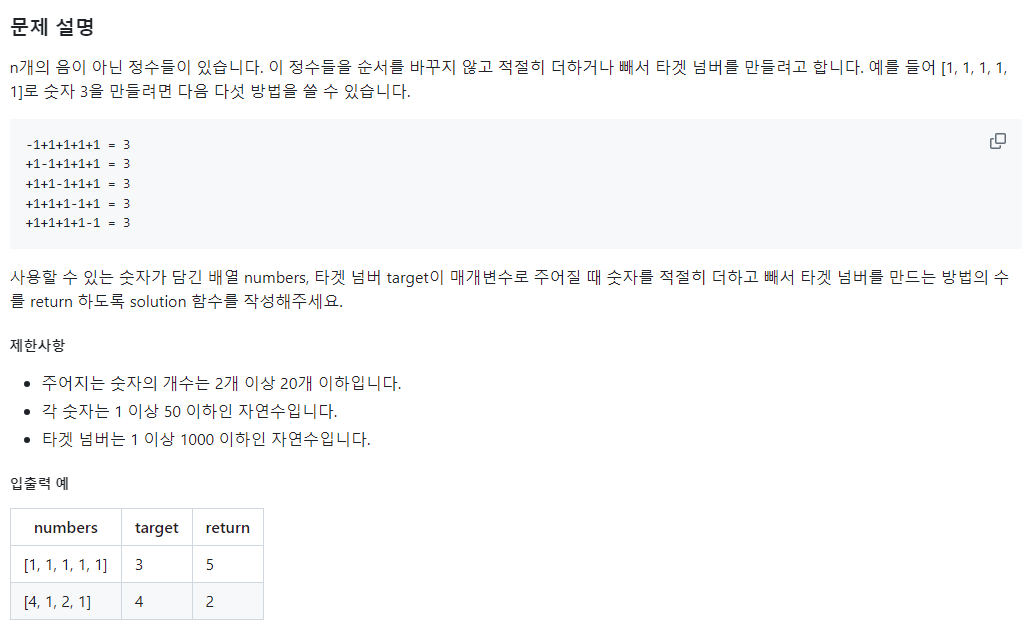Click the 문제 설명 heading

(52, 27)
